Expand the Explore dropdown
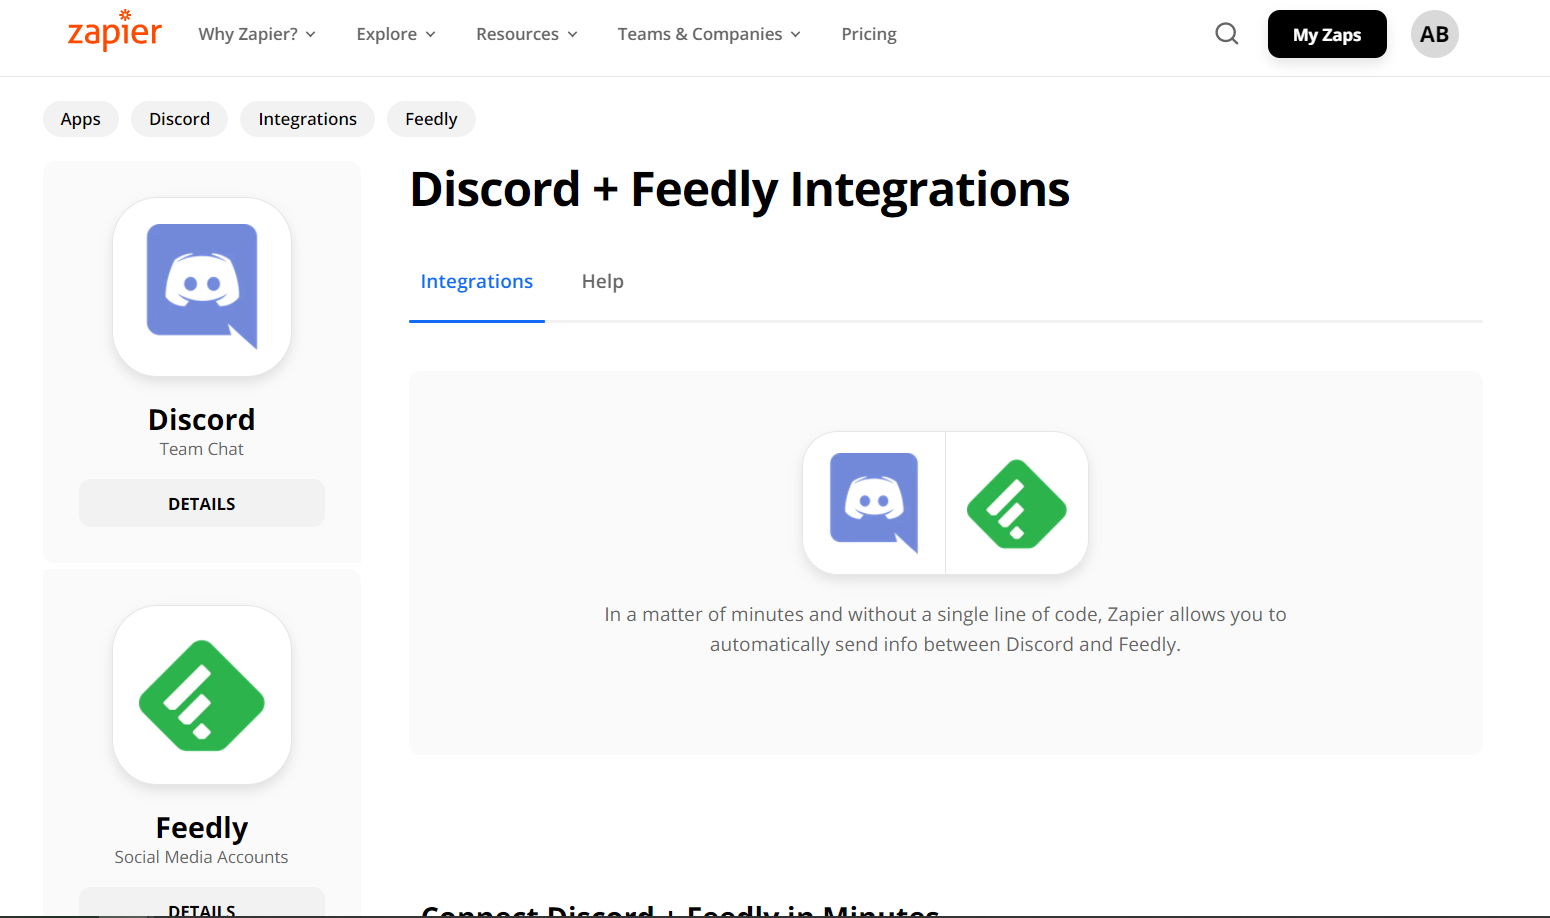1550x918 pixels. (x=396, y=34)
